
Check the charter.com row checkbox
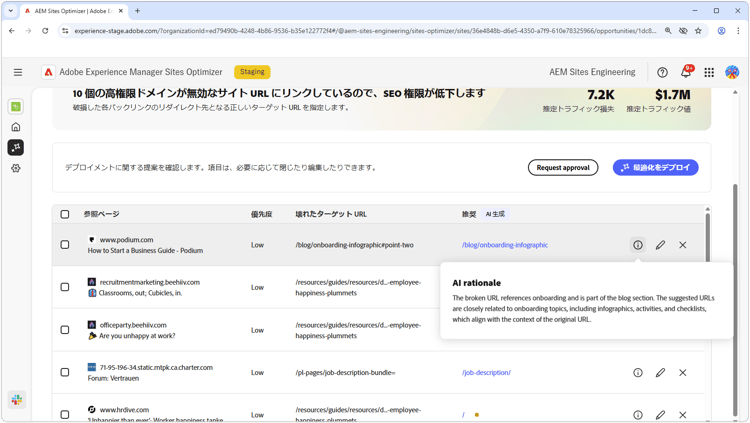pos(65,372)
